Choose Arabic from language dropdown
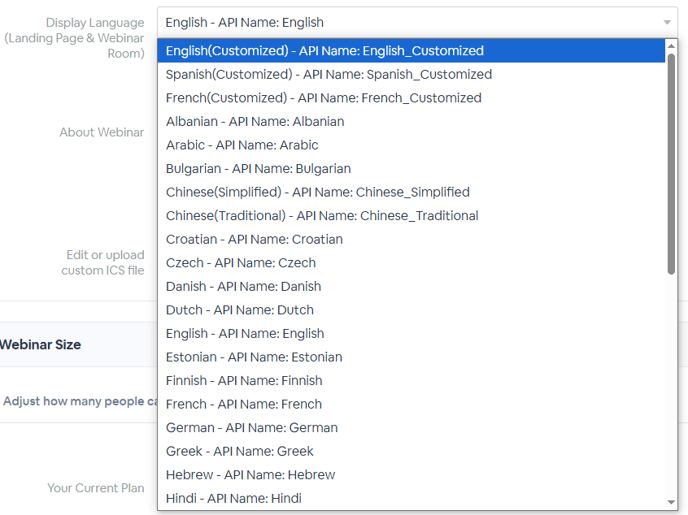 pyautogui.click(x=411, y=145)
